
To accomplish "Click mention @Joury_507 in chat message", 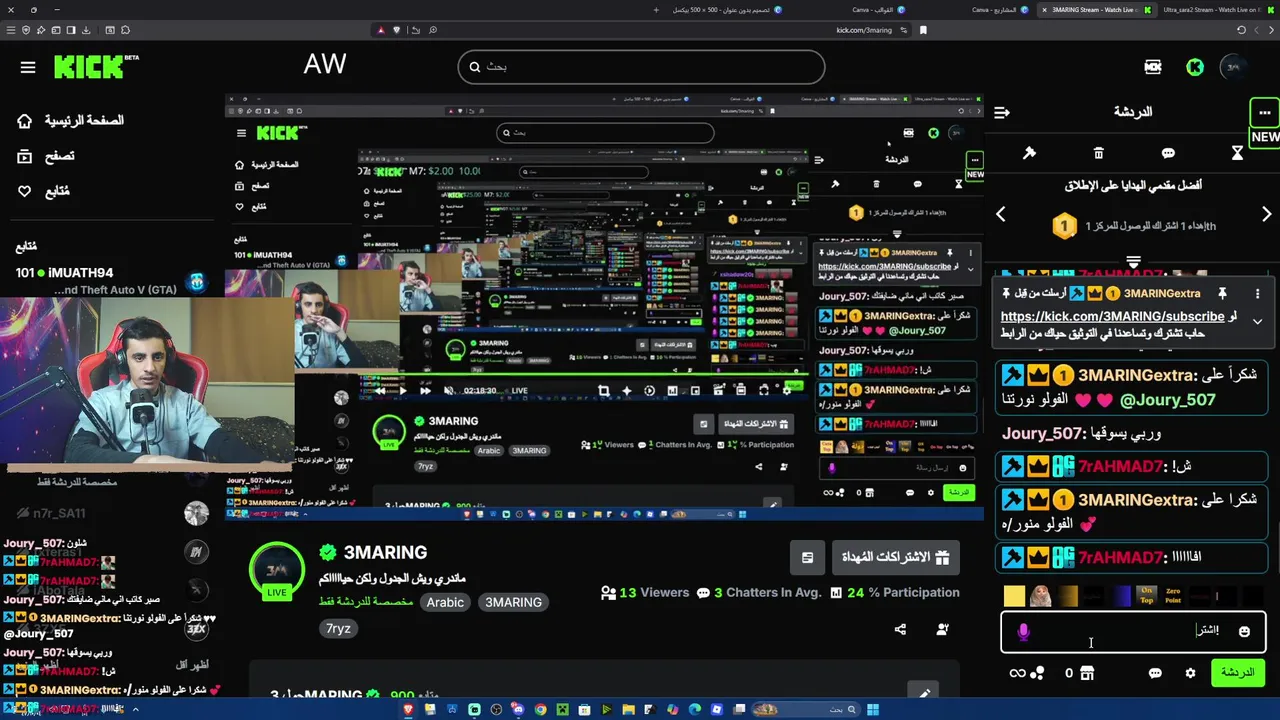I will pyautogui.click(x=1167, y=400).
